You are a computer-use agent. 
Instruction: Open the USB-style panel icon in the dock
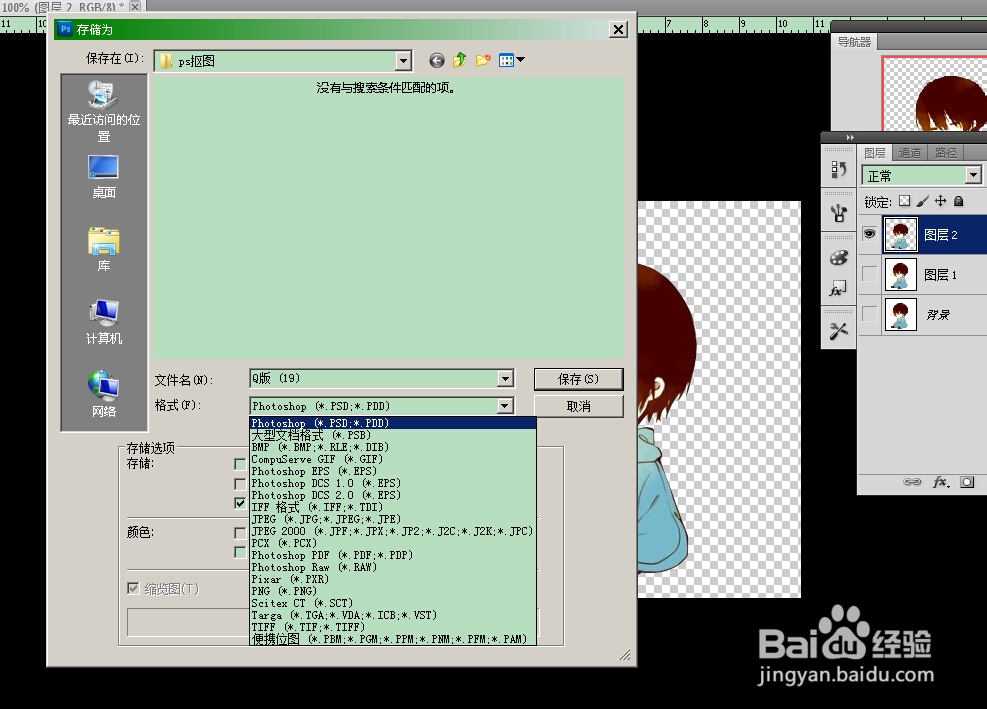[x=838, y=213]
